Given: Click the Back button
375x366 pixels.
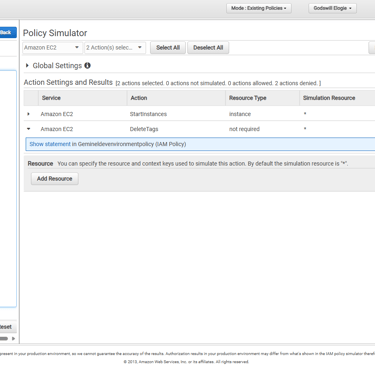Looking at the screenshot, I should (8, 32).
